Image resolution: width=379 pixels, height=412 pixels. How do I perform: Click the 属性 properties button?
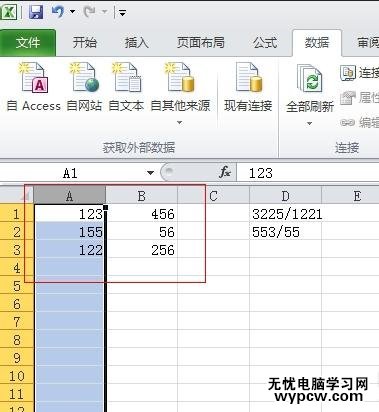[x=359, y=98]
